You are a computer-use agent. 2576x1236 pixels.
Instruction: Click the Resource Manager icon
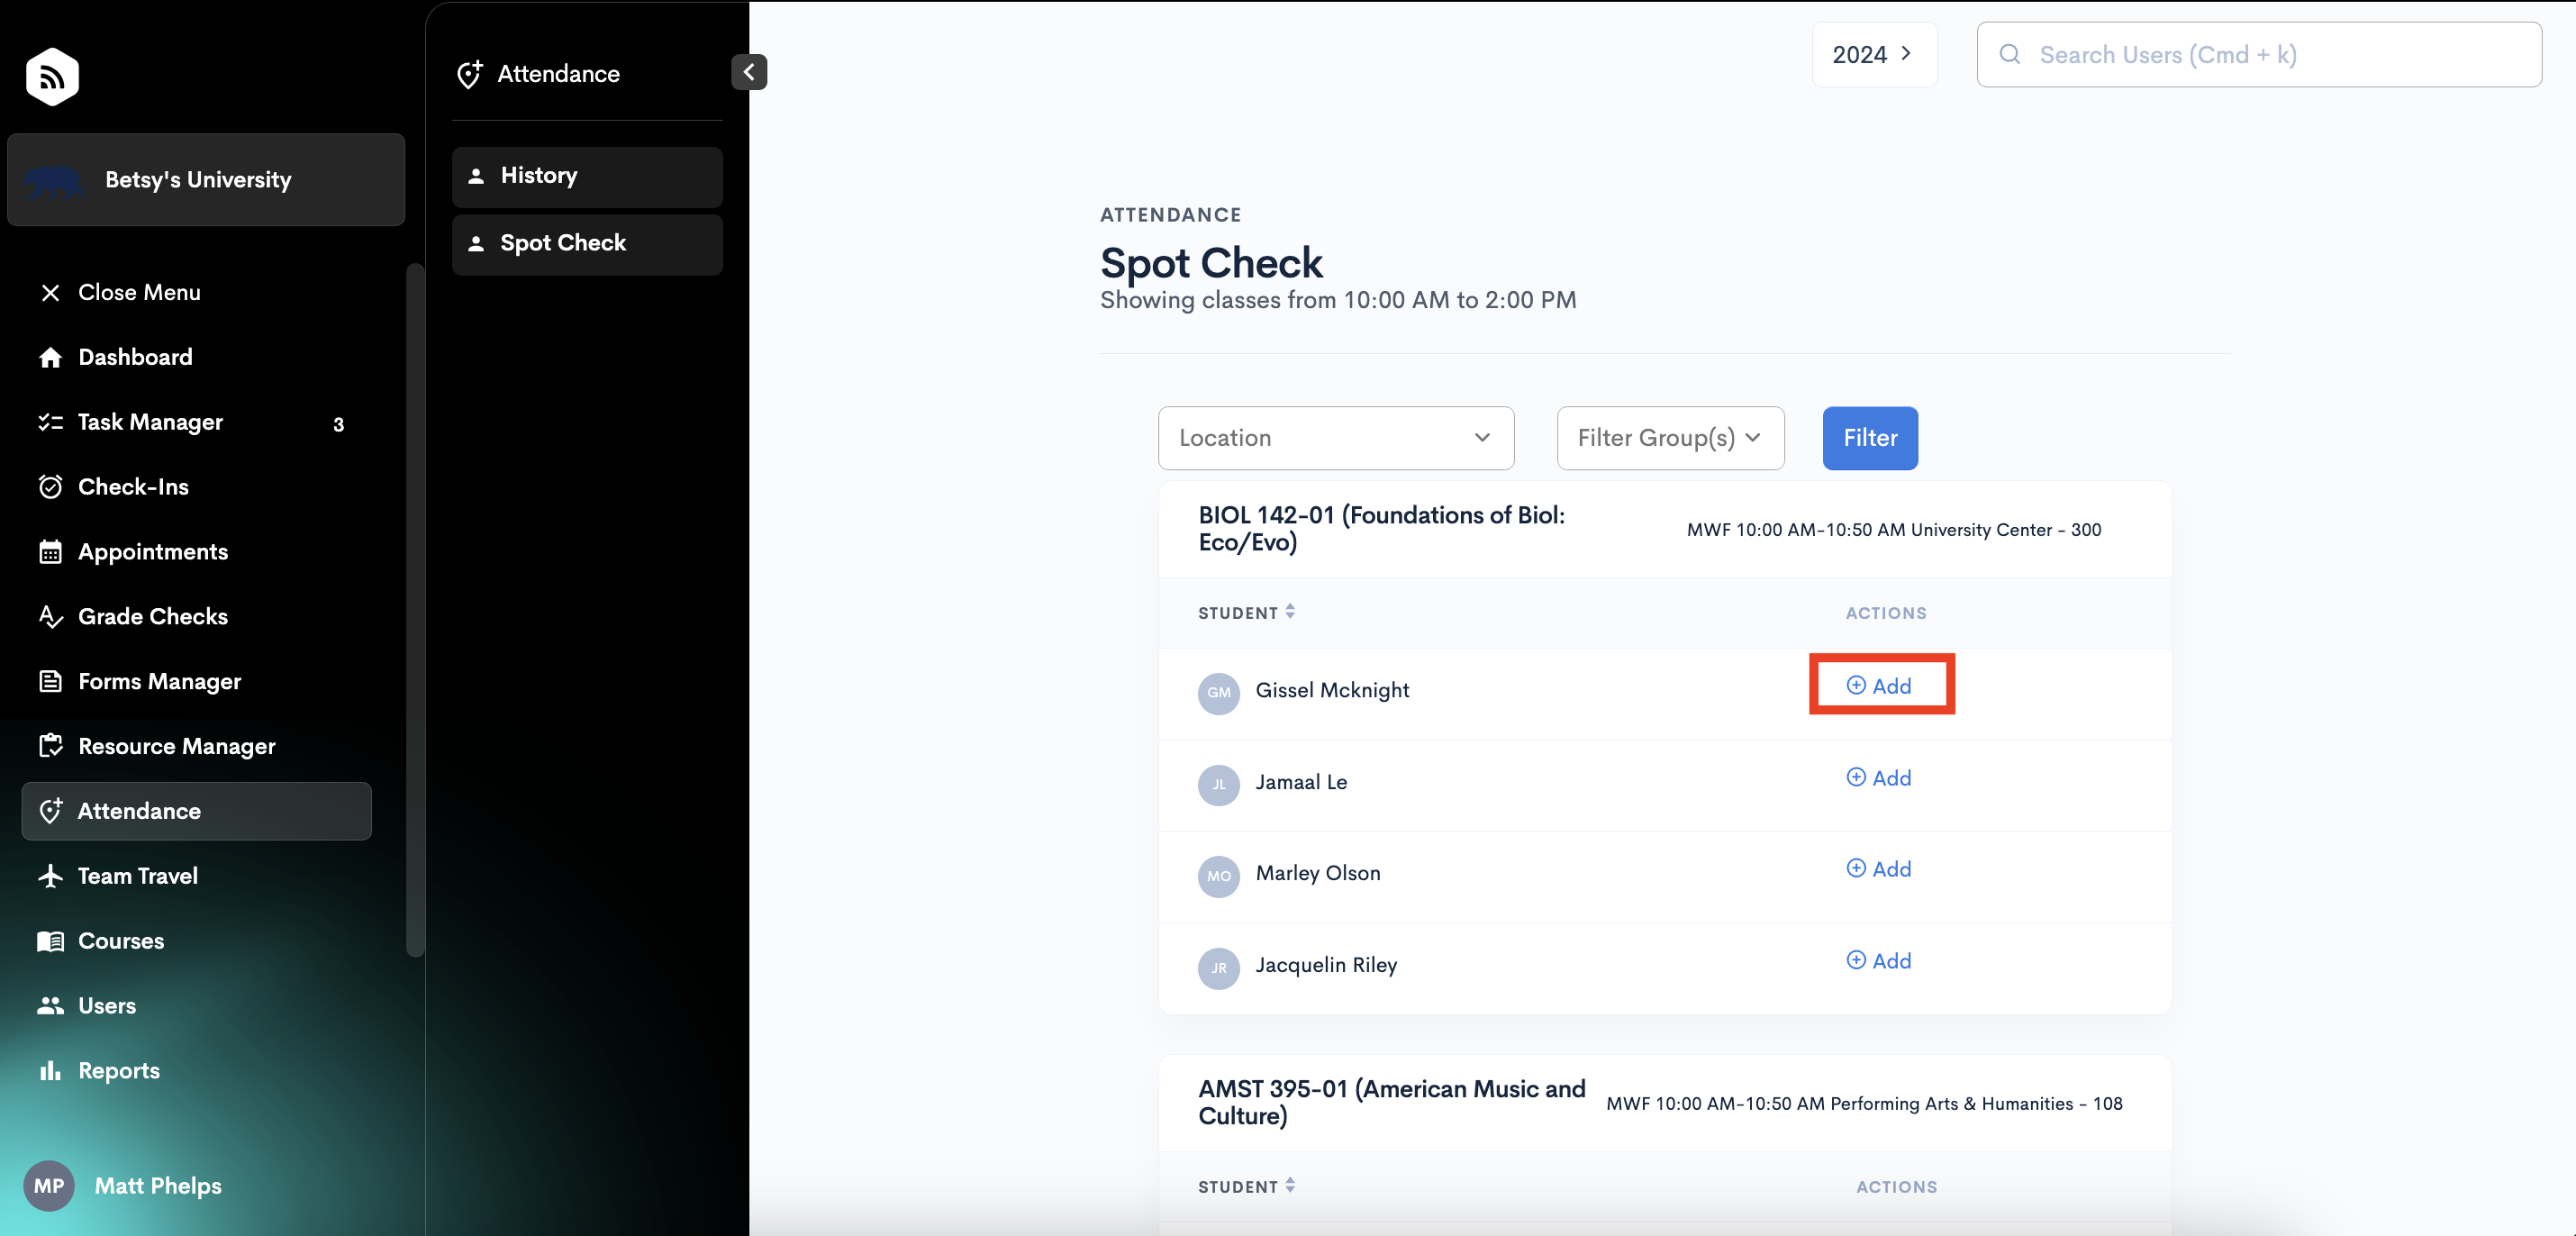tap(50, 746)
